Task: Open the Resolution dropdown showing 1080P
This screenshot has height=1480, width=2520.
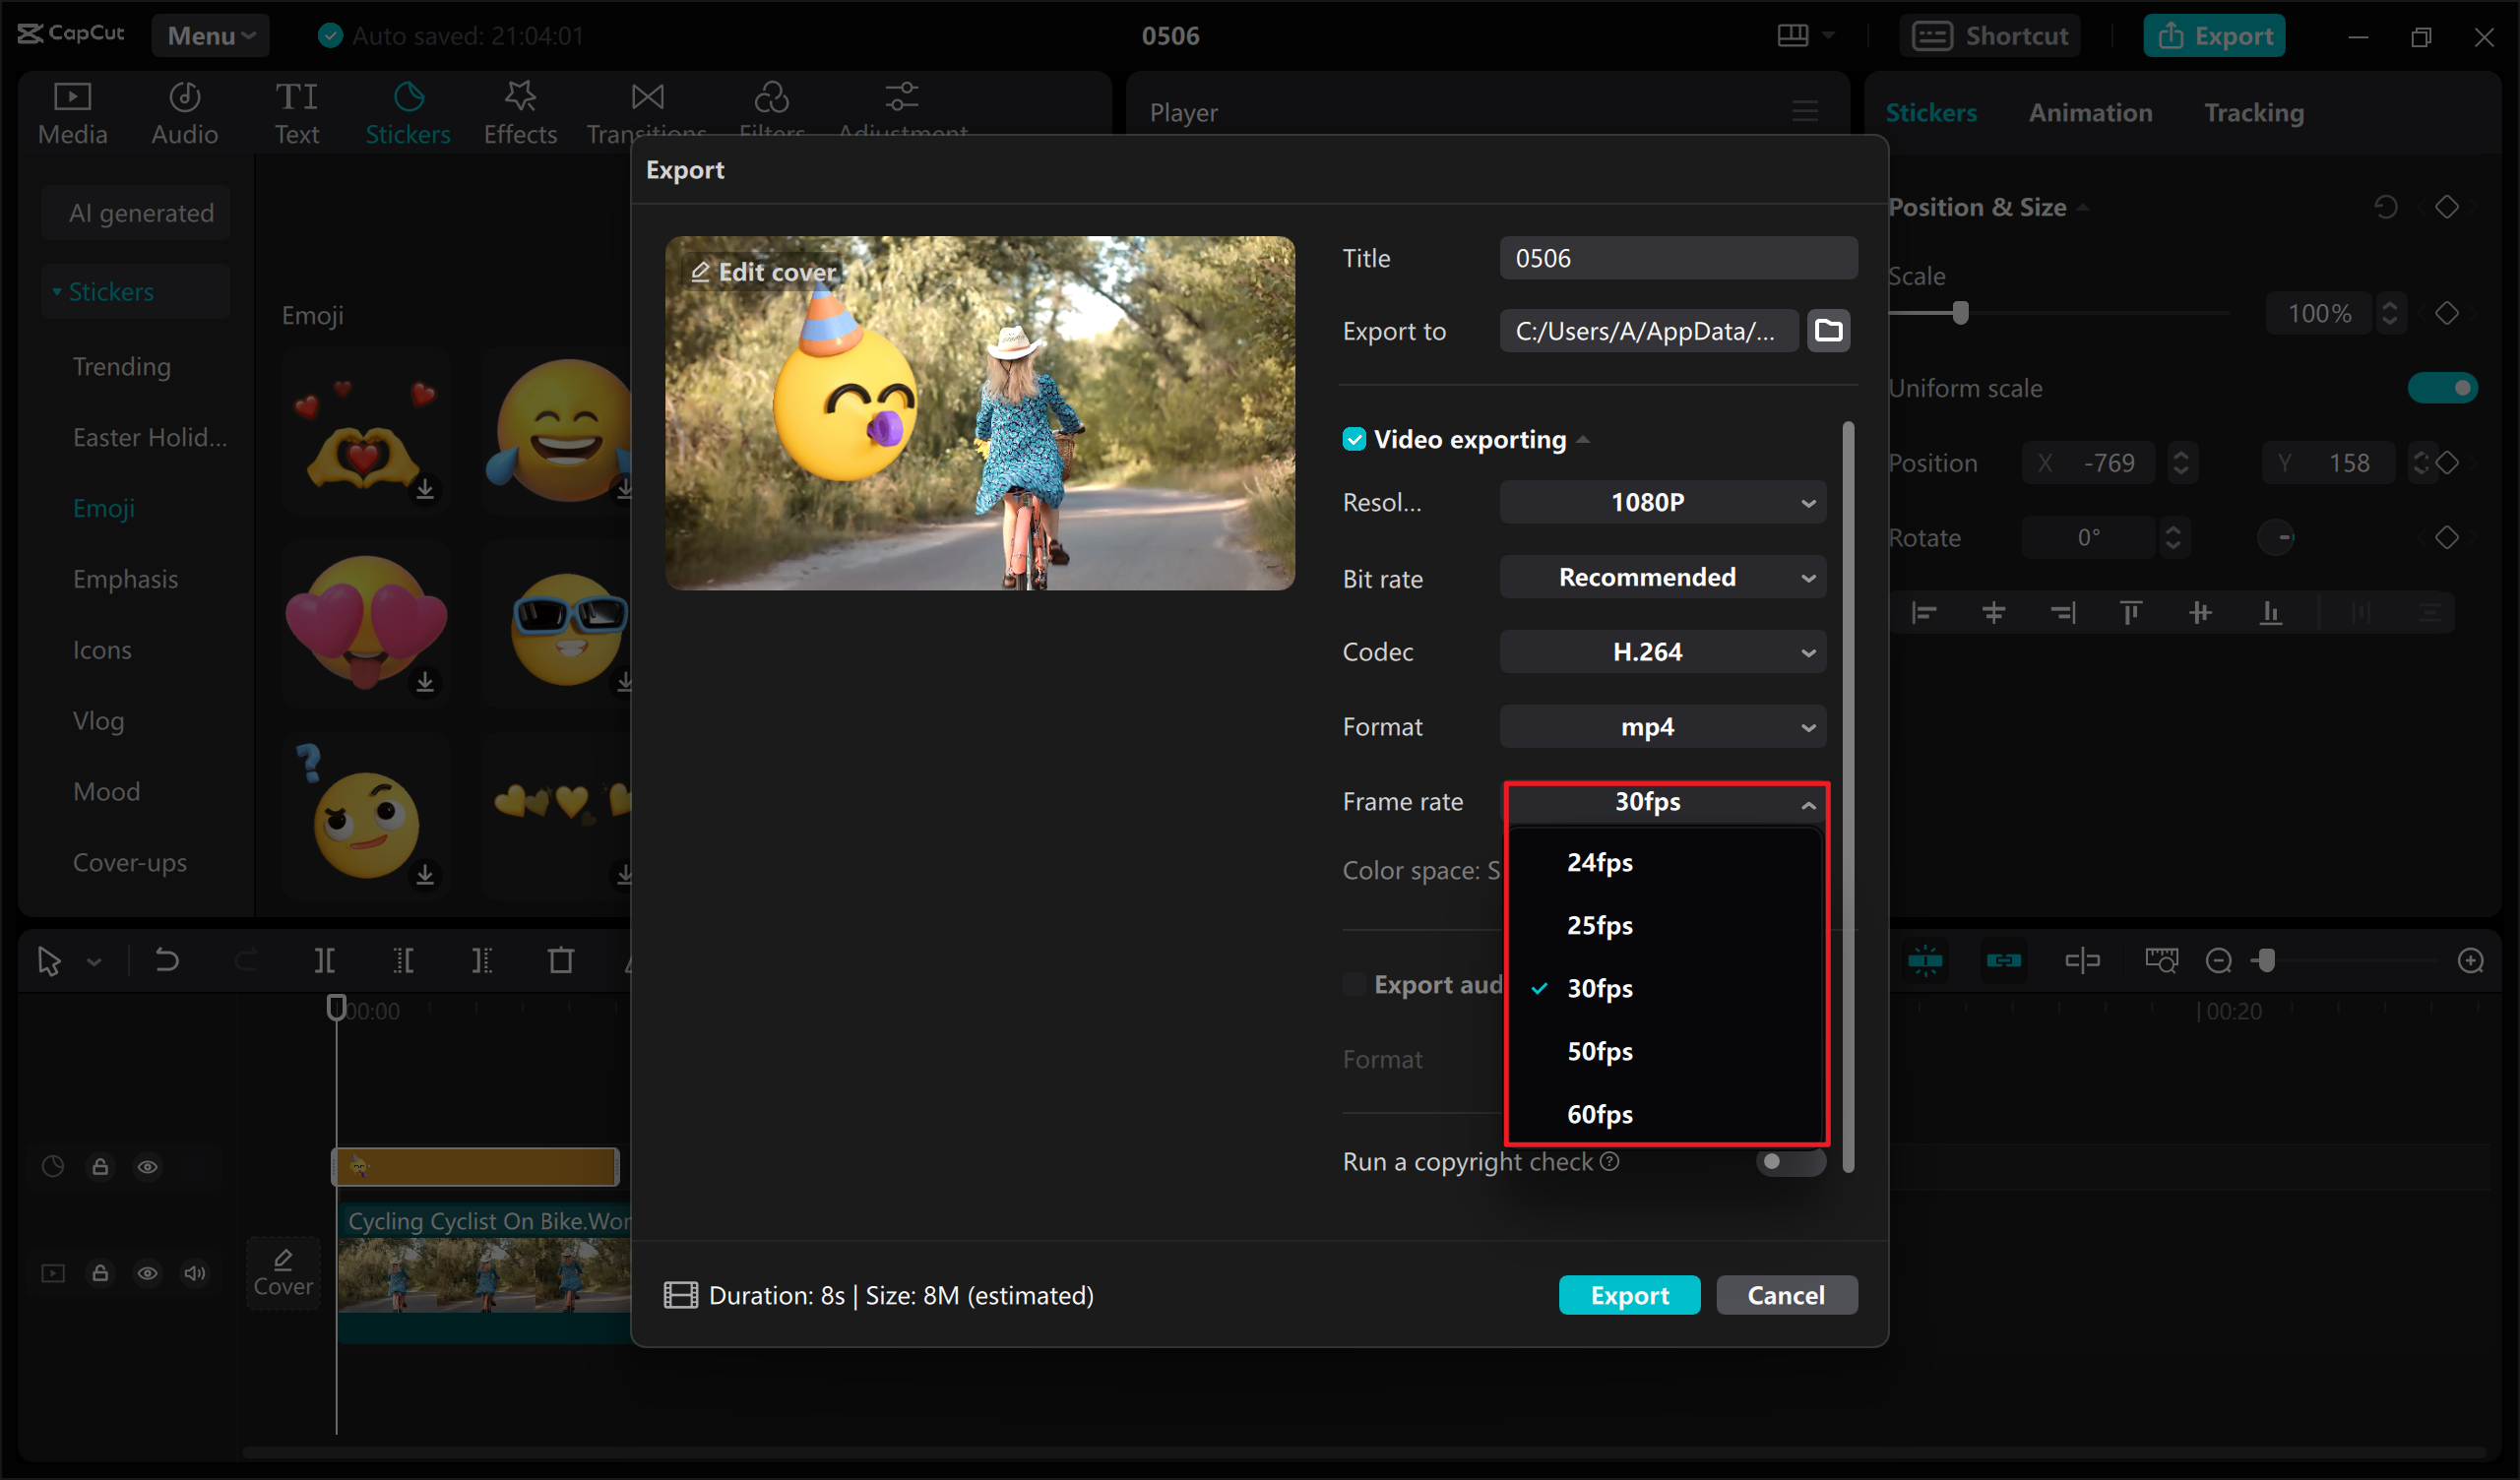Action: click(1662, 502)
